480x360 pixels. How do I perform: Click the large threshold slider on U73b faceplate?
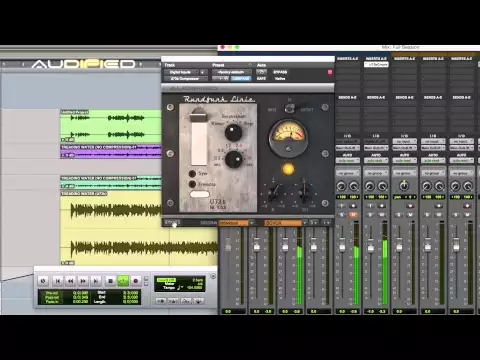(199, 137)
